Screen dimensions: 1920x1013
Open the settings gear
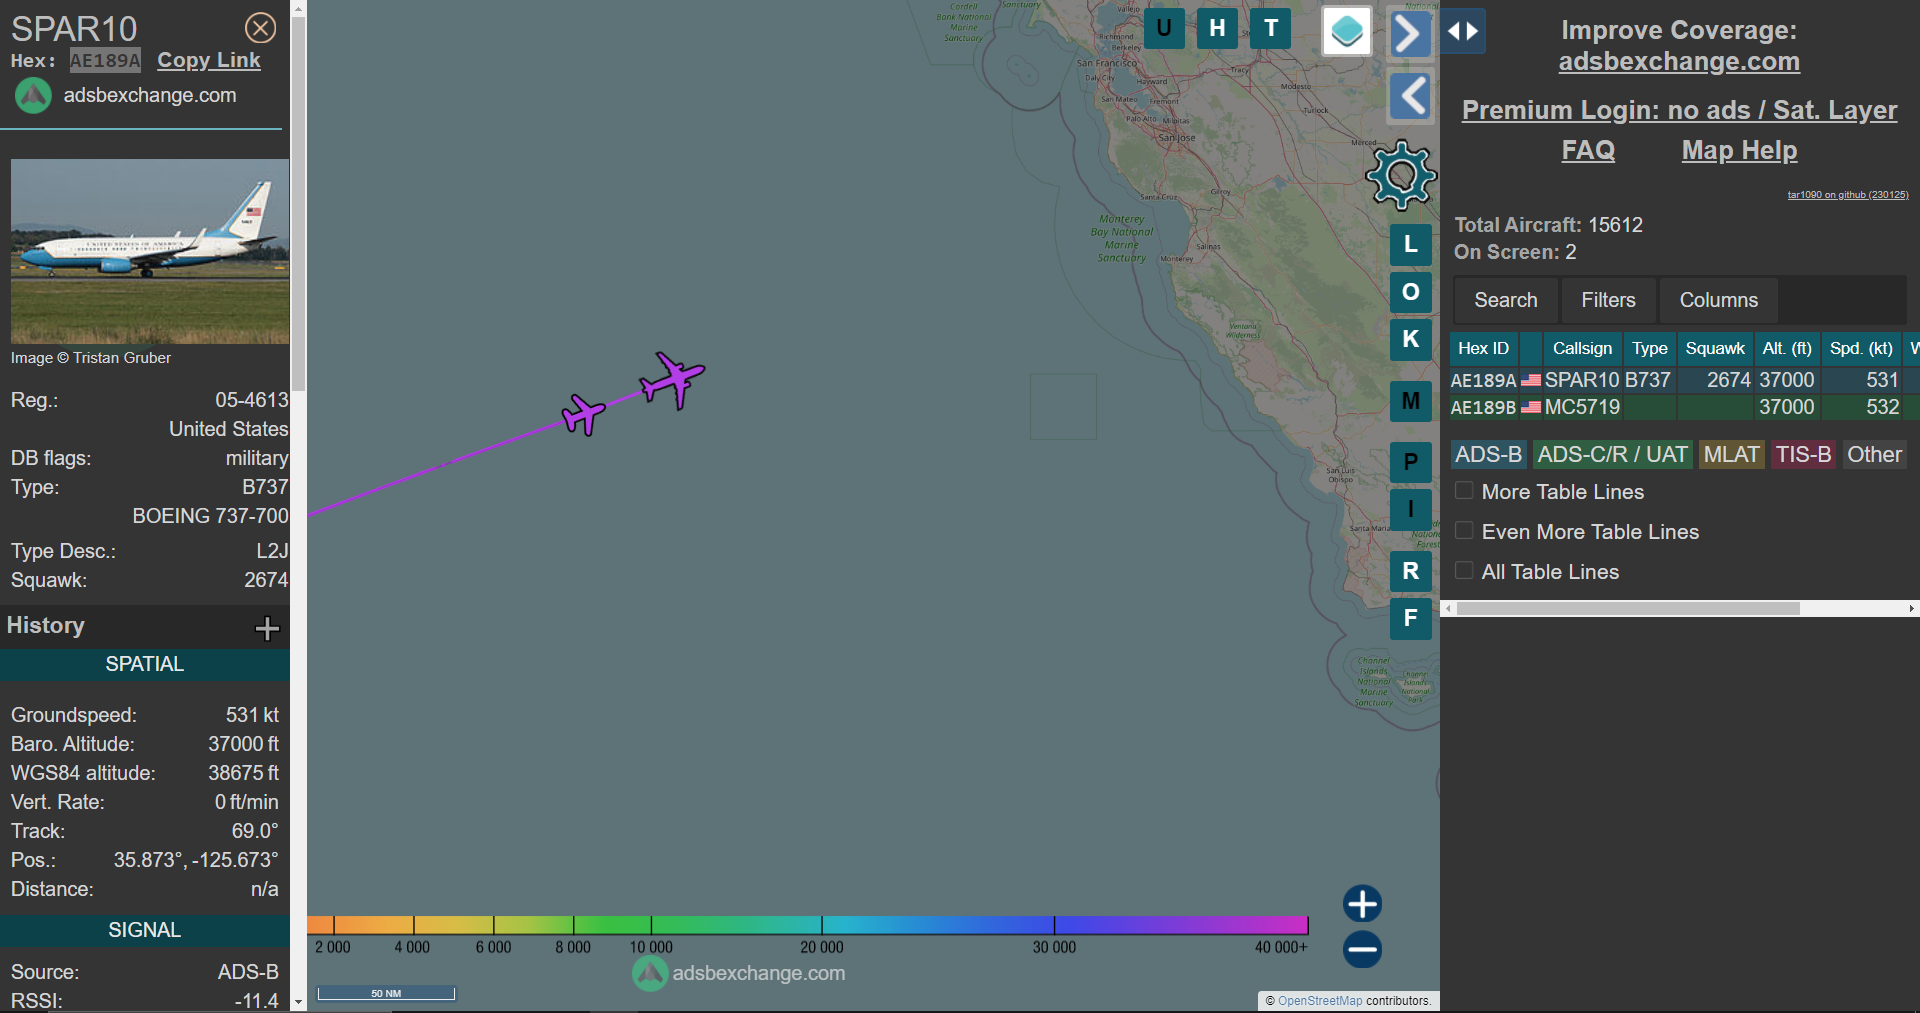point(1401,176)
